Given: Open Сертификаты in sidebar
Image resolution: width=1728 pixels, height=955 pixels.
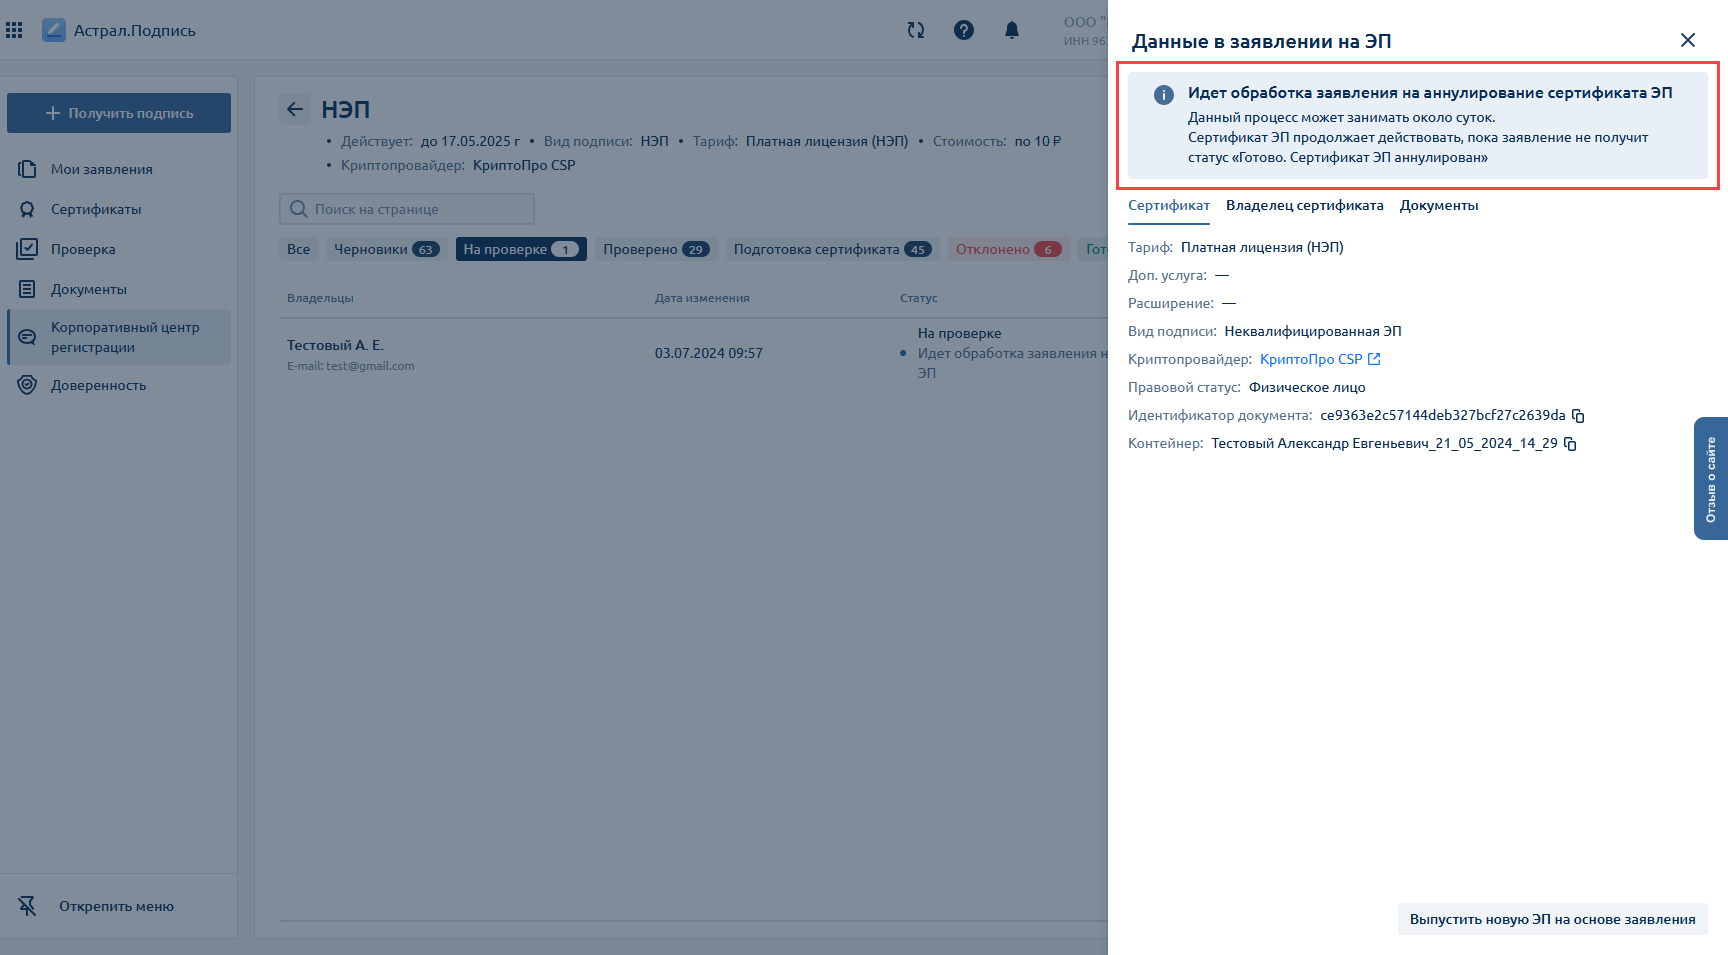Looking at the screenshot, I should coord(119,209).
